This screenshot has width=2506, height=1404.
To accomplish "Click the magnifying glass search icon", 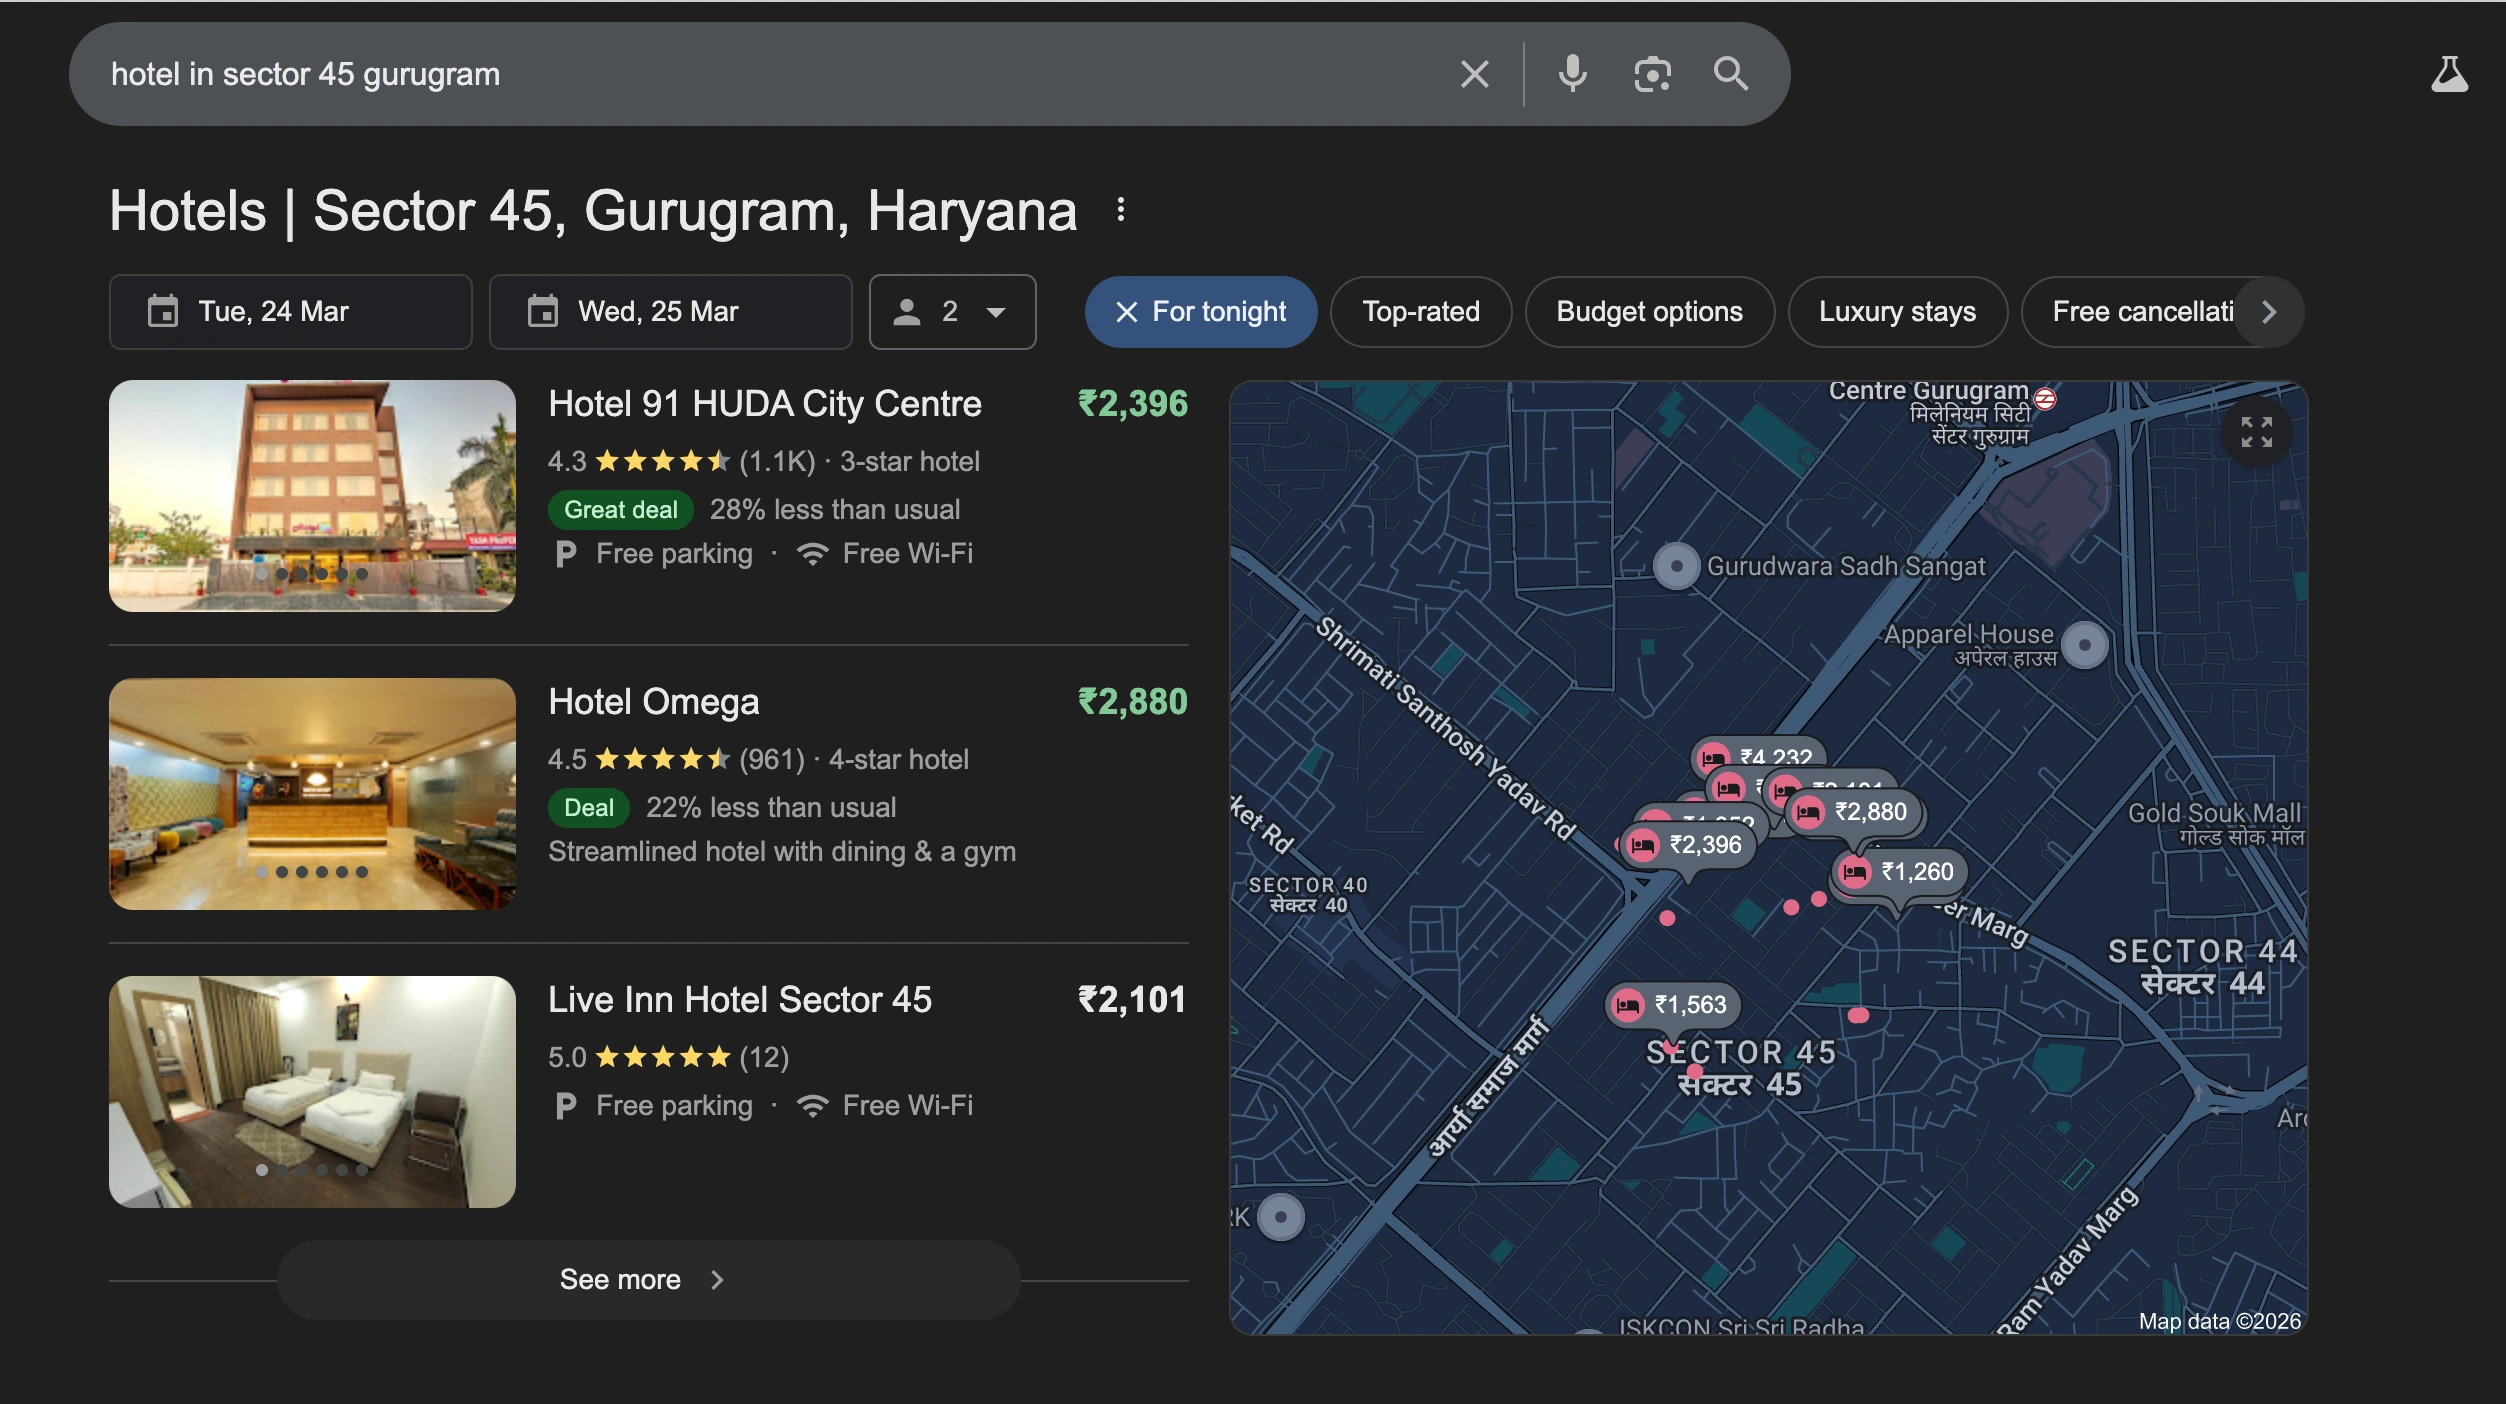I will (1731, 74).
